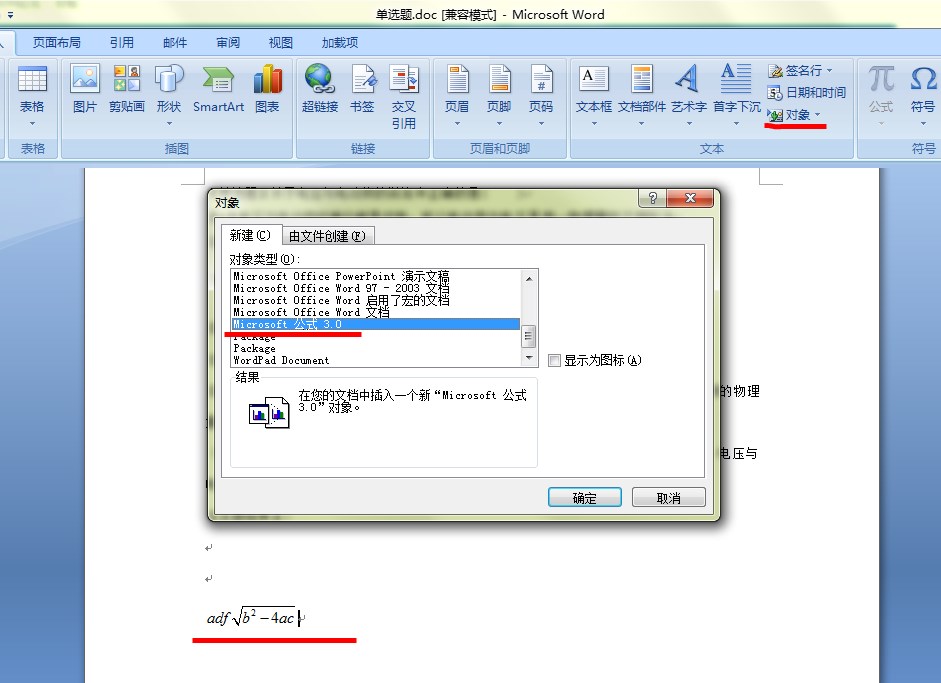Switch to the 视图 ribbon tab
Screen dimensions: 941x683
click(281, 43)
